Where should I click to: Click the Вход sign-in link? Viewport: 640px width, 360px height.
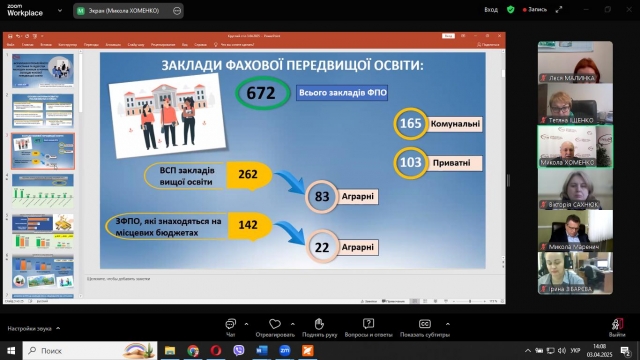491,10
